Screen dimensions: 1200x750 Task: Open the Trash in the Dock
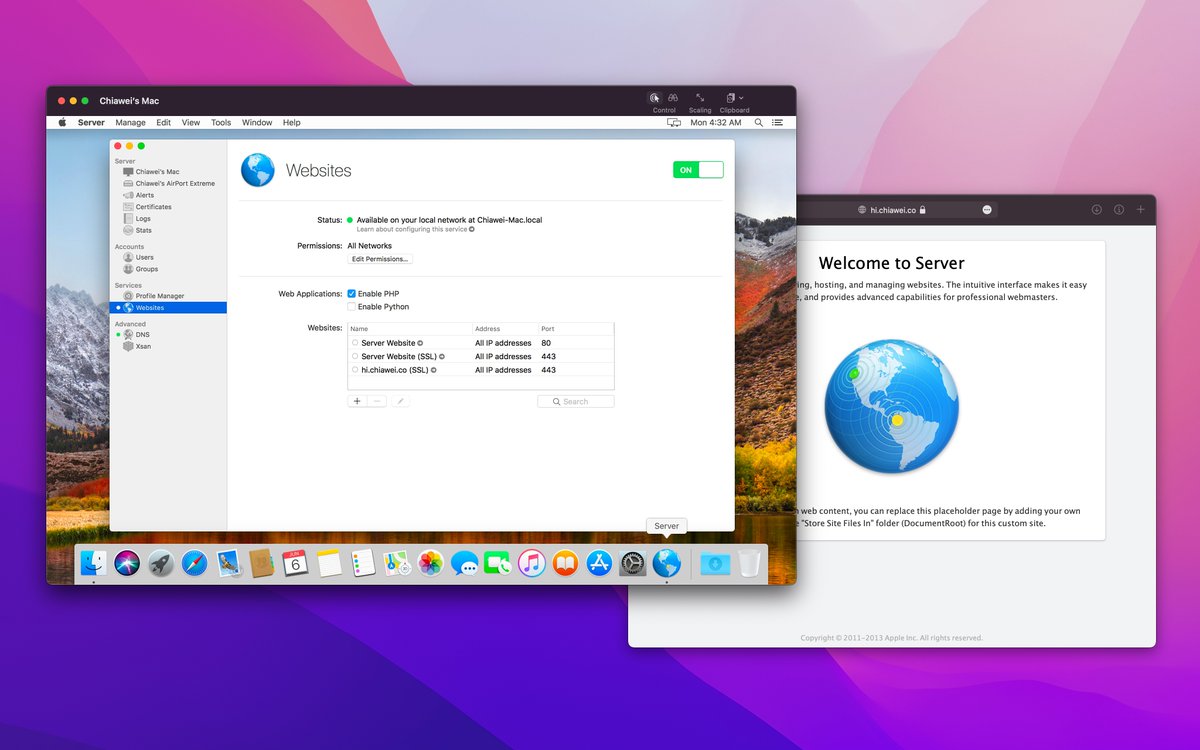[749, 563]
